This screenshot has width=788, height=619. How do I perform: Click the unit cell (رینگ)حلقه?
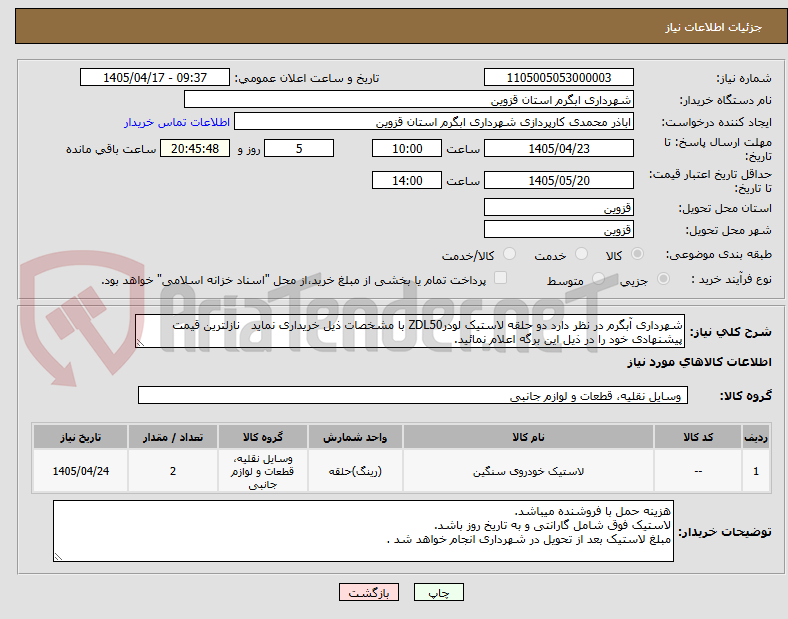(x=355, y=471)
